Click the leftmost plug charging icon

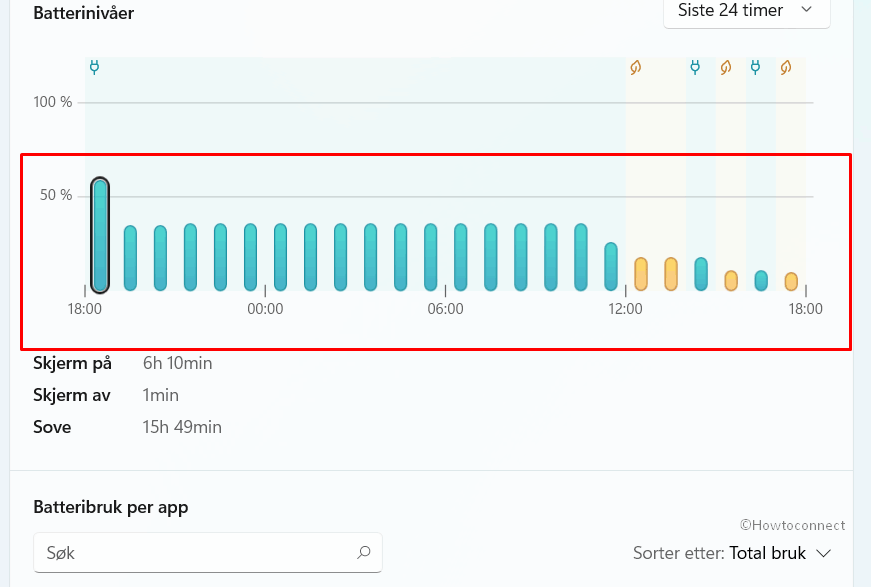(95, 67)
